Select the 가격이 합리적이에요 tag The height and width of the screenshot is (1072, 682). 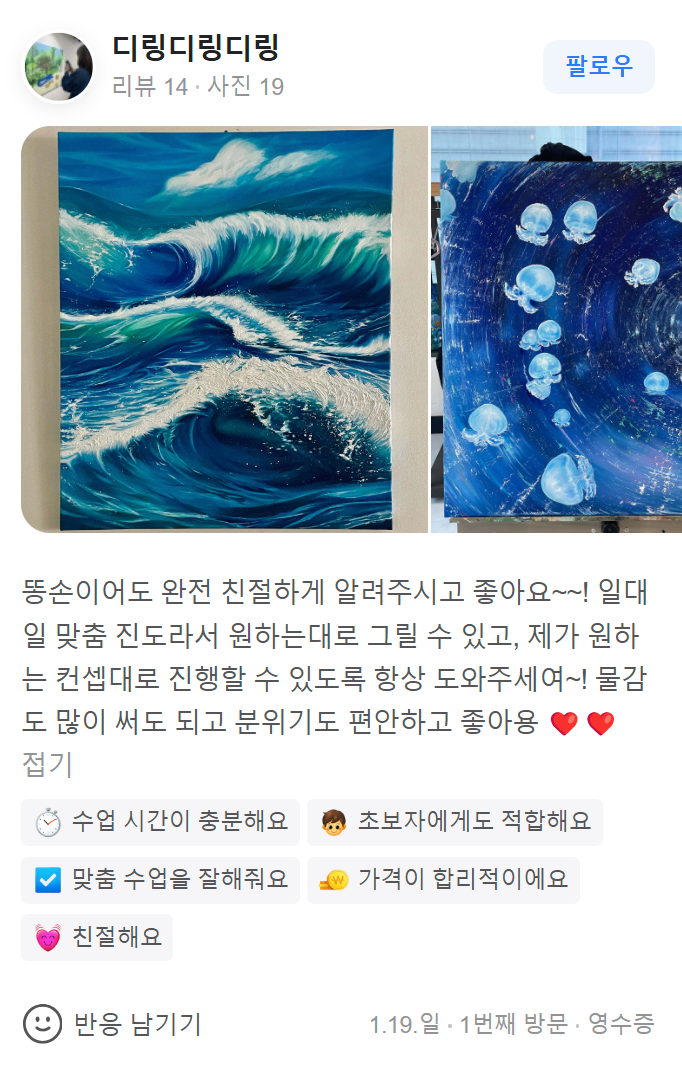444,880
